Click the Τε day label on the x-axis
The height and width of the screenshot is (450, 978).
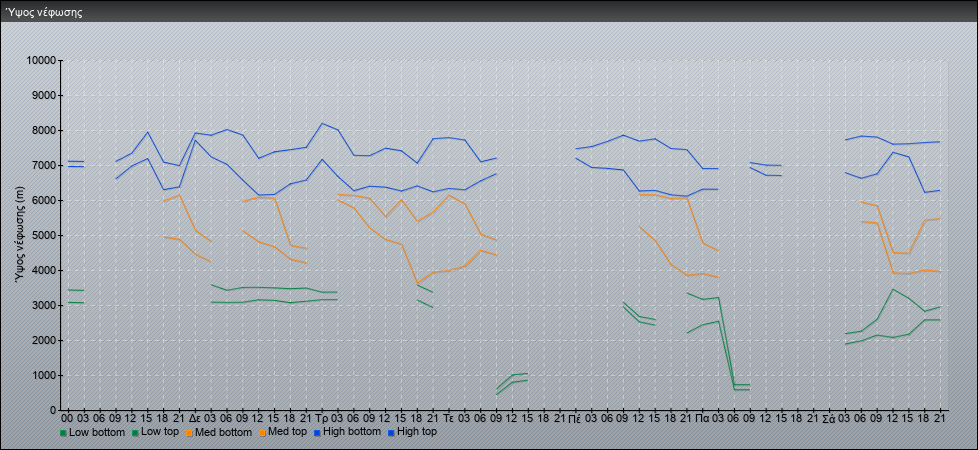(x=448, y=419)
